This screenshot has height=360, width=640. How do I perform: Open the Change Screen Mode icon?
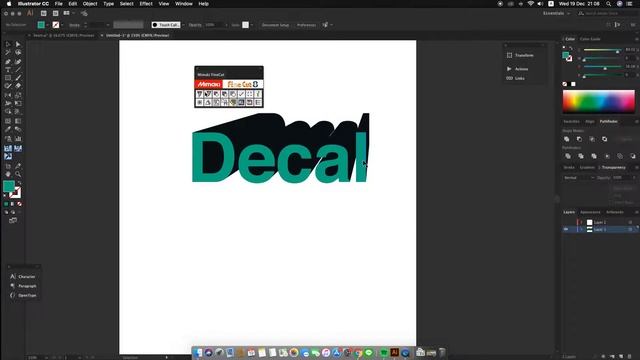click(x=13, y=220)
